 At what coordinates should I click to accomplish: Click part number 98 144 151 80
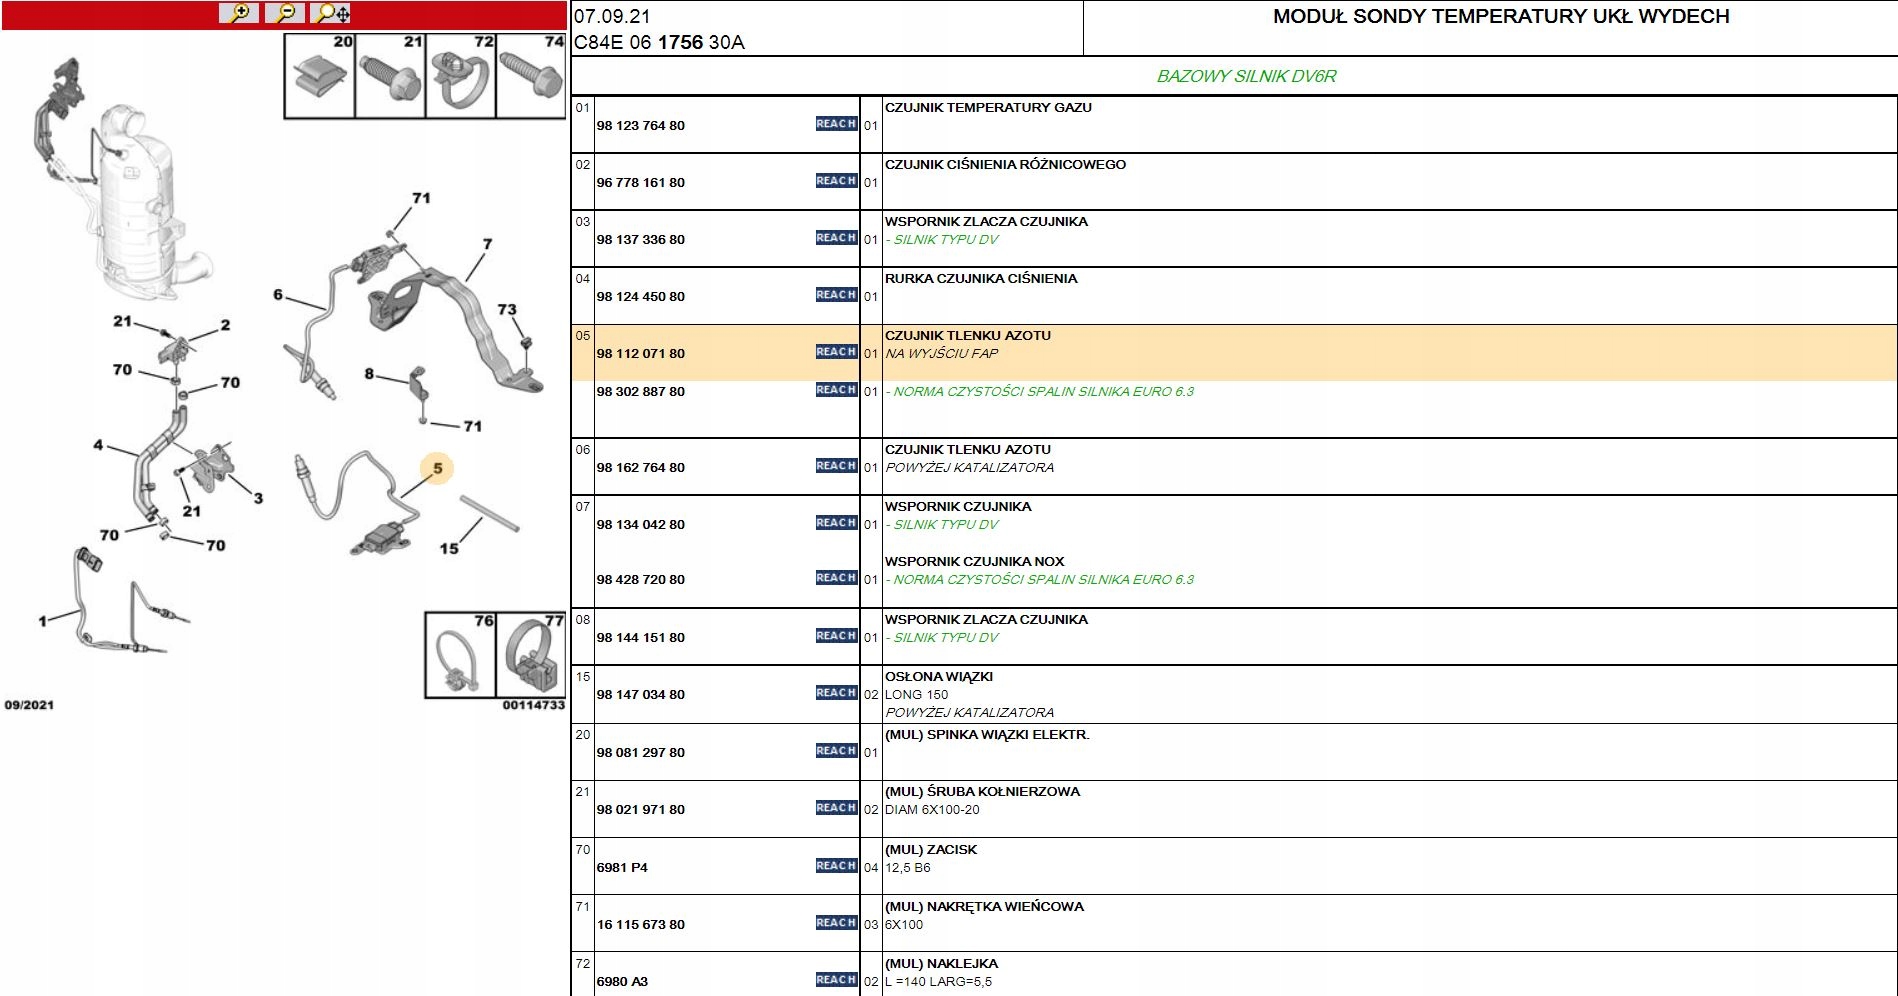(641, 638)
